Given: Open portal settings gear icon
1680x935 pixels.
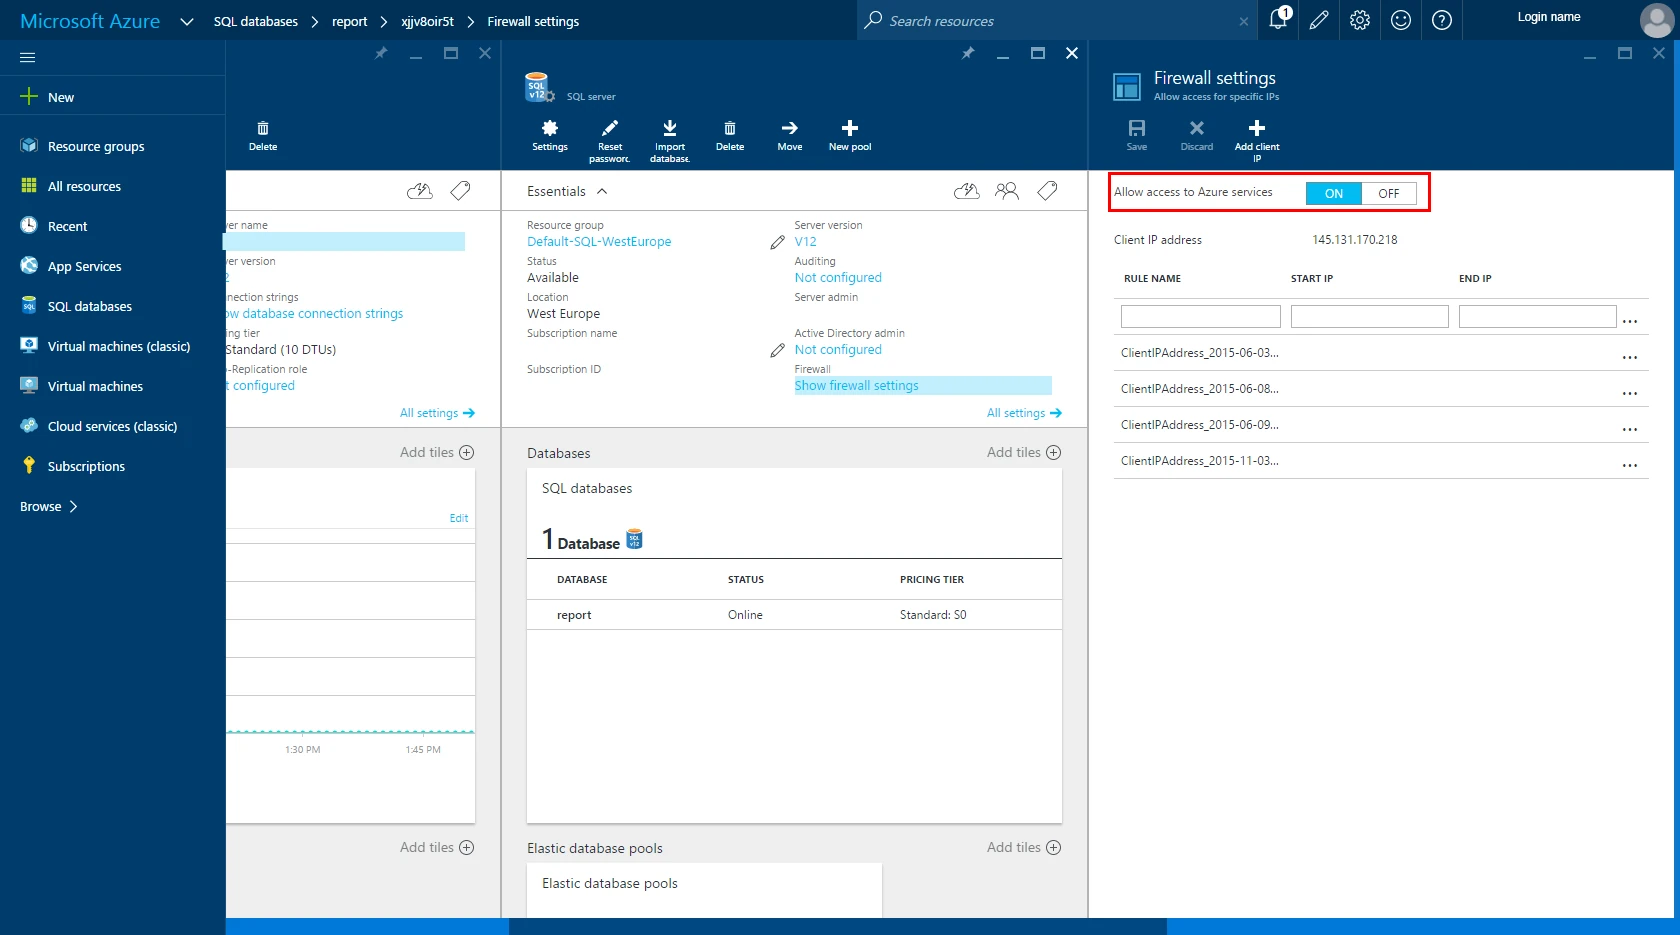Looking at the screenshot, I should pos(1359,20).
